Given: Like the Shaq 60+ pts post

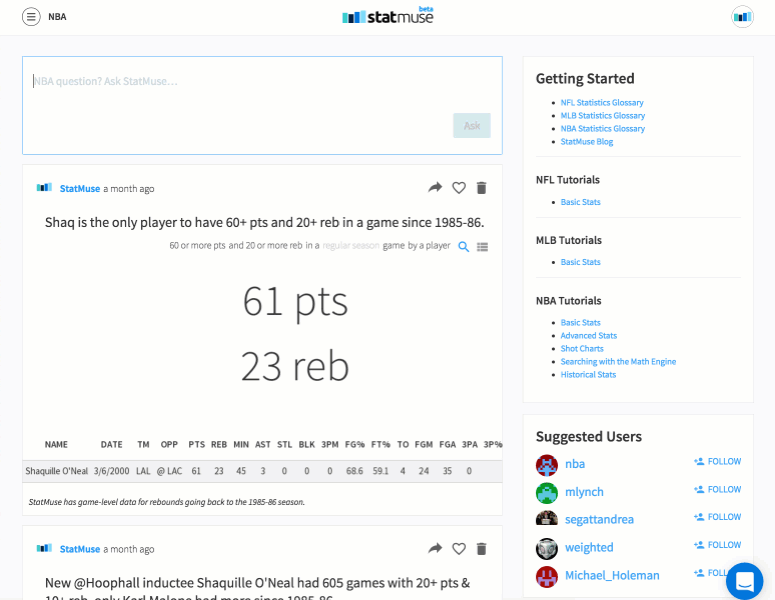Looking at the screenshot, I should [x=459, y=188].
